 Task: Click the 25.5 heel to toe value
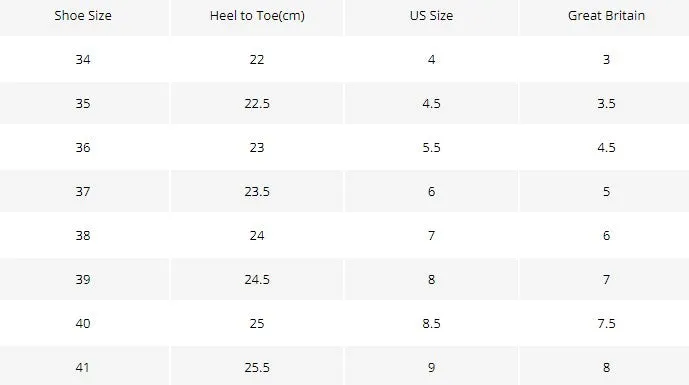click(x=257, y=367)
